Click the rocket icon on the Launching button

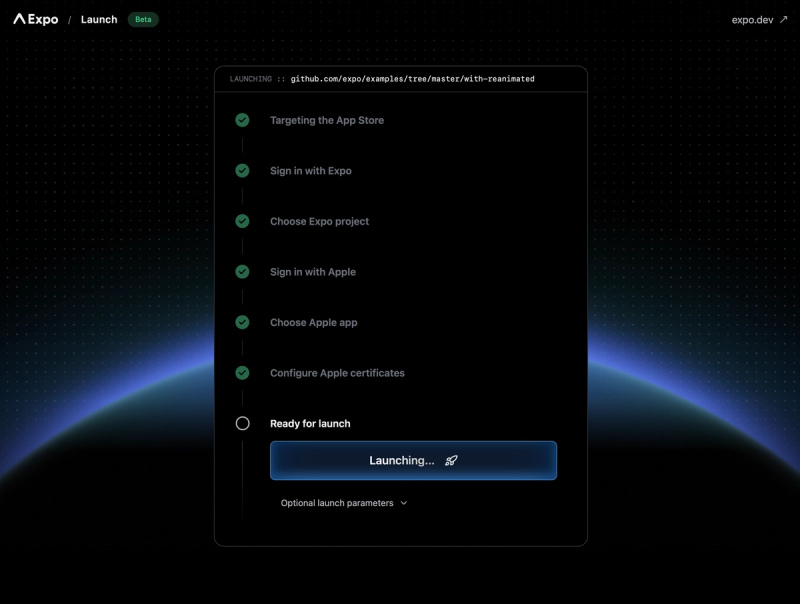pyautogui.click(x=451, y=461)
